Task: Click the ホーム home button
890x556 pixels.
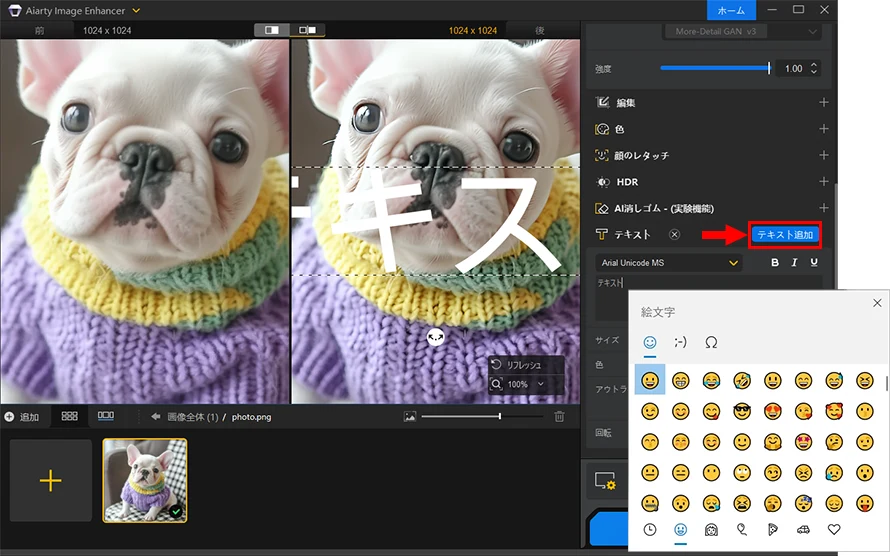Action: pyautogui.click(x=731, y=10)
